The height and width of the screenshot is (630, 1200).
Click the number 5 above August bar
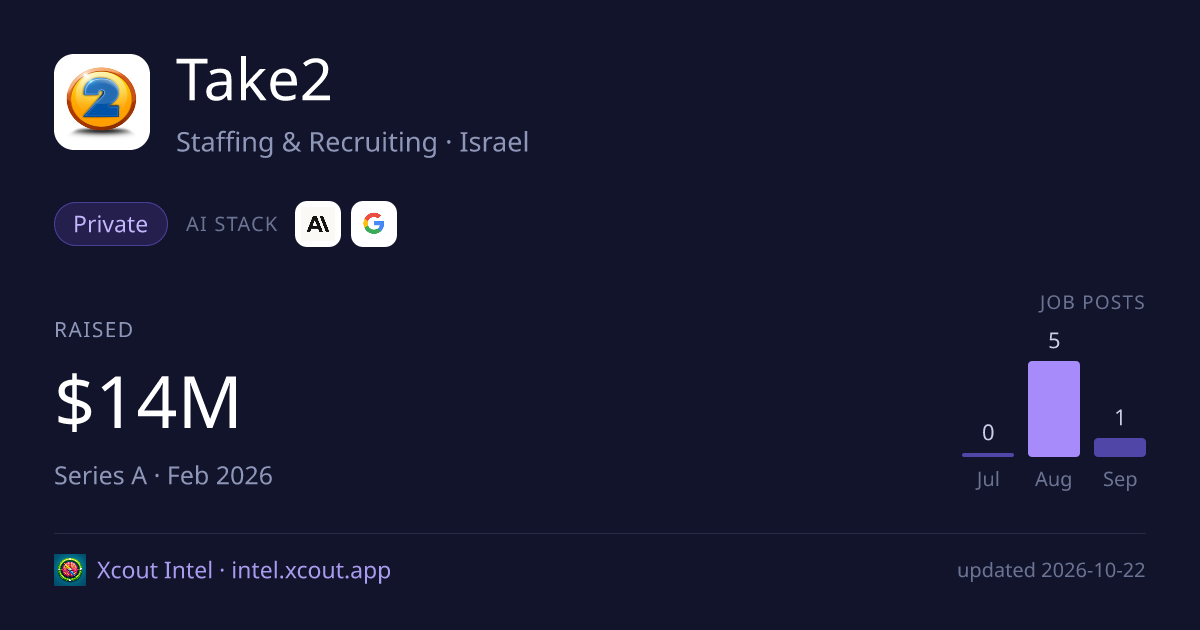(x=1054, y=341)
